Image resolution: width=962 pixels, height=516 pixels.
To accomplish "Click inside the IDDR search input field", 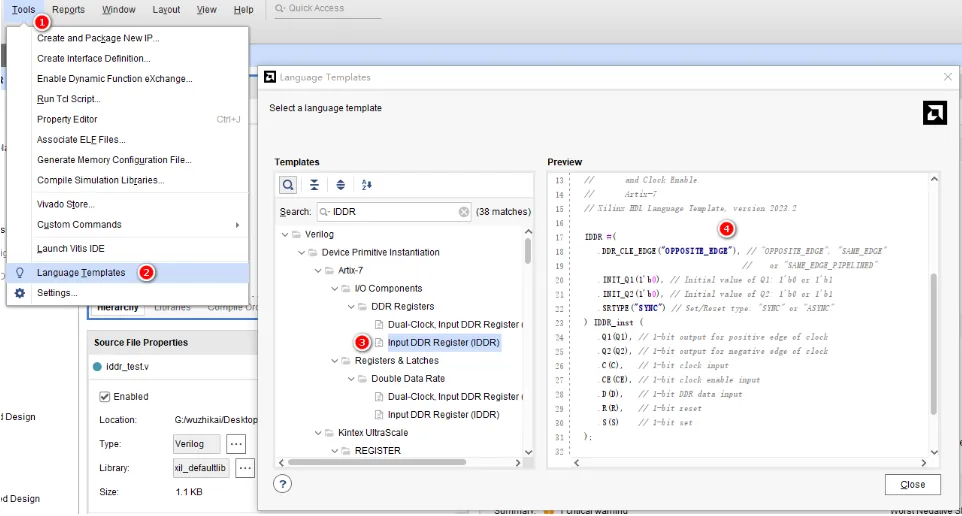I will (x=394, y=212).
